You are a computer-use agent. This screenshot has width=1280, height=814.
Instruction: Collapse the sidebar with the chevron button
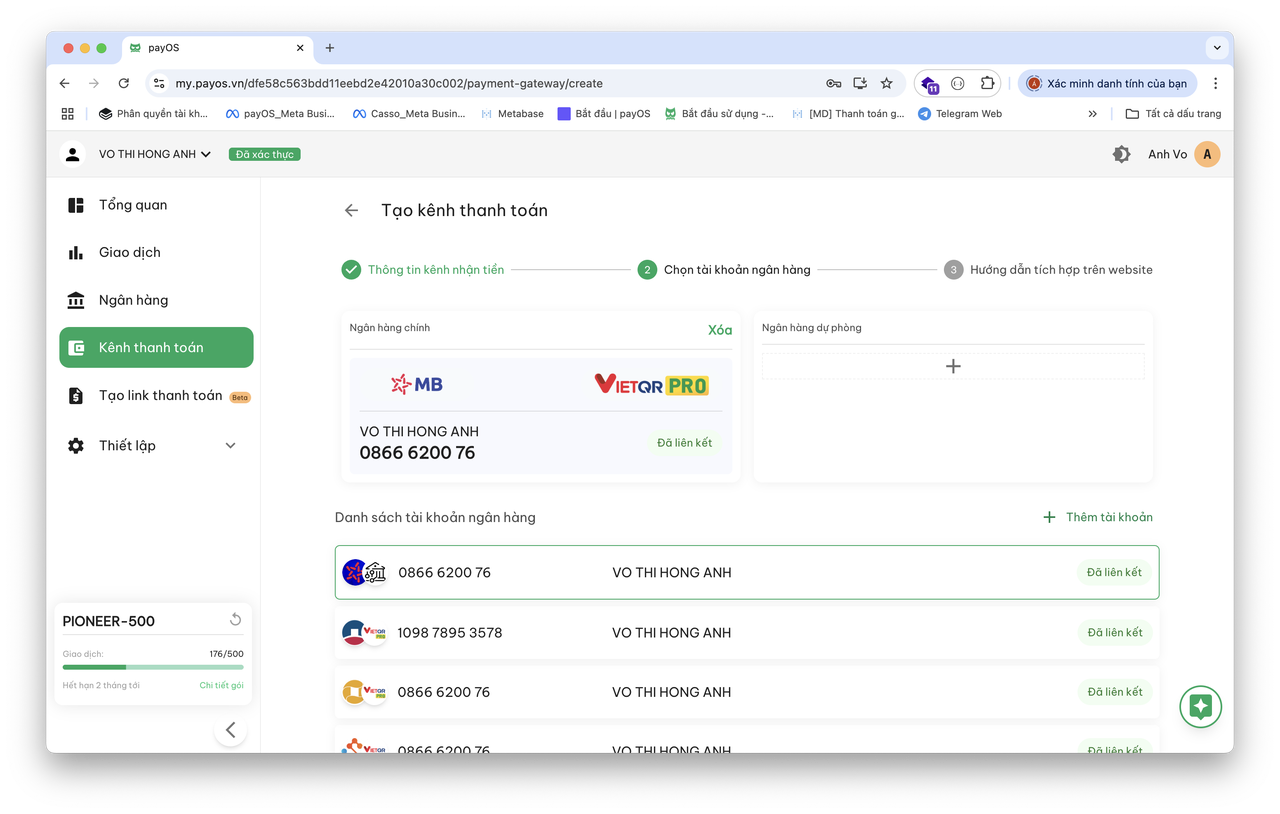click(x=231, y=730)
